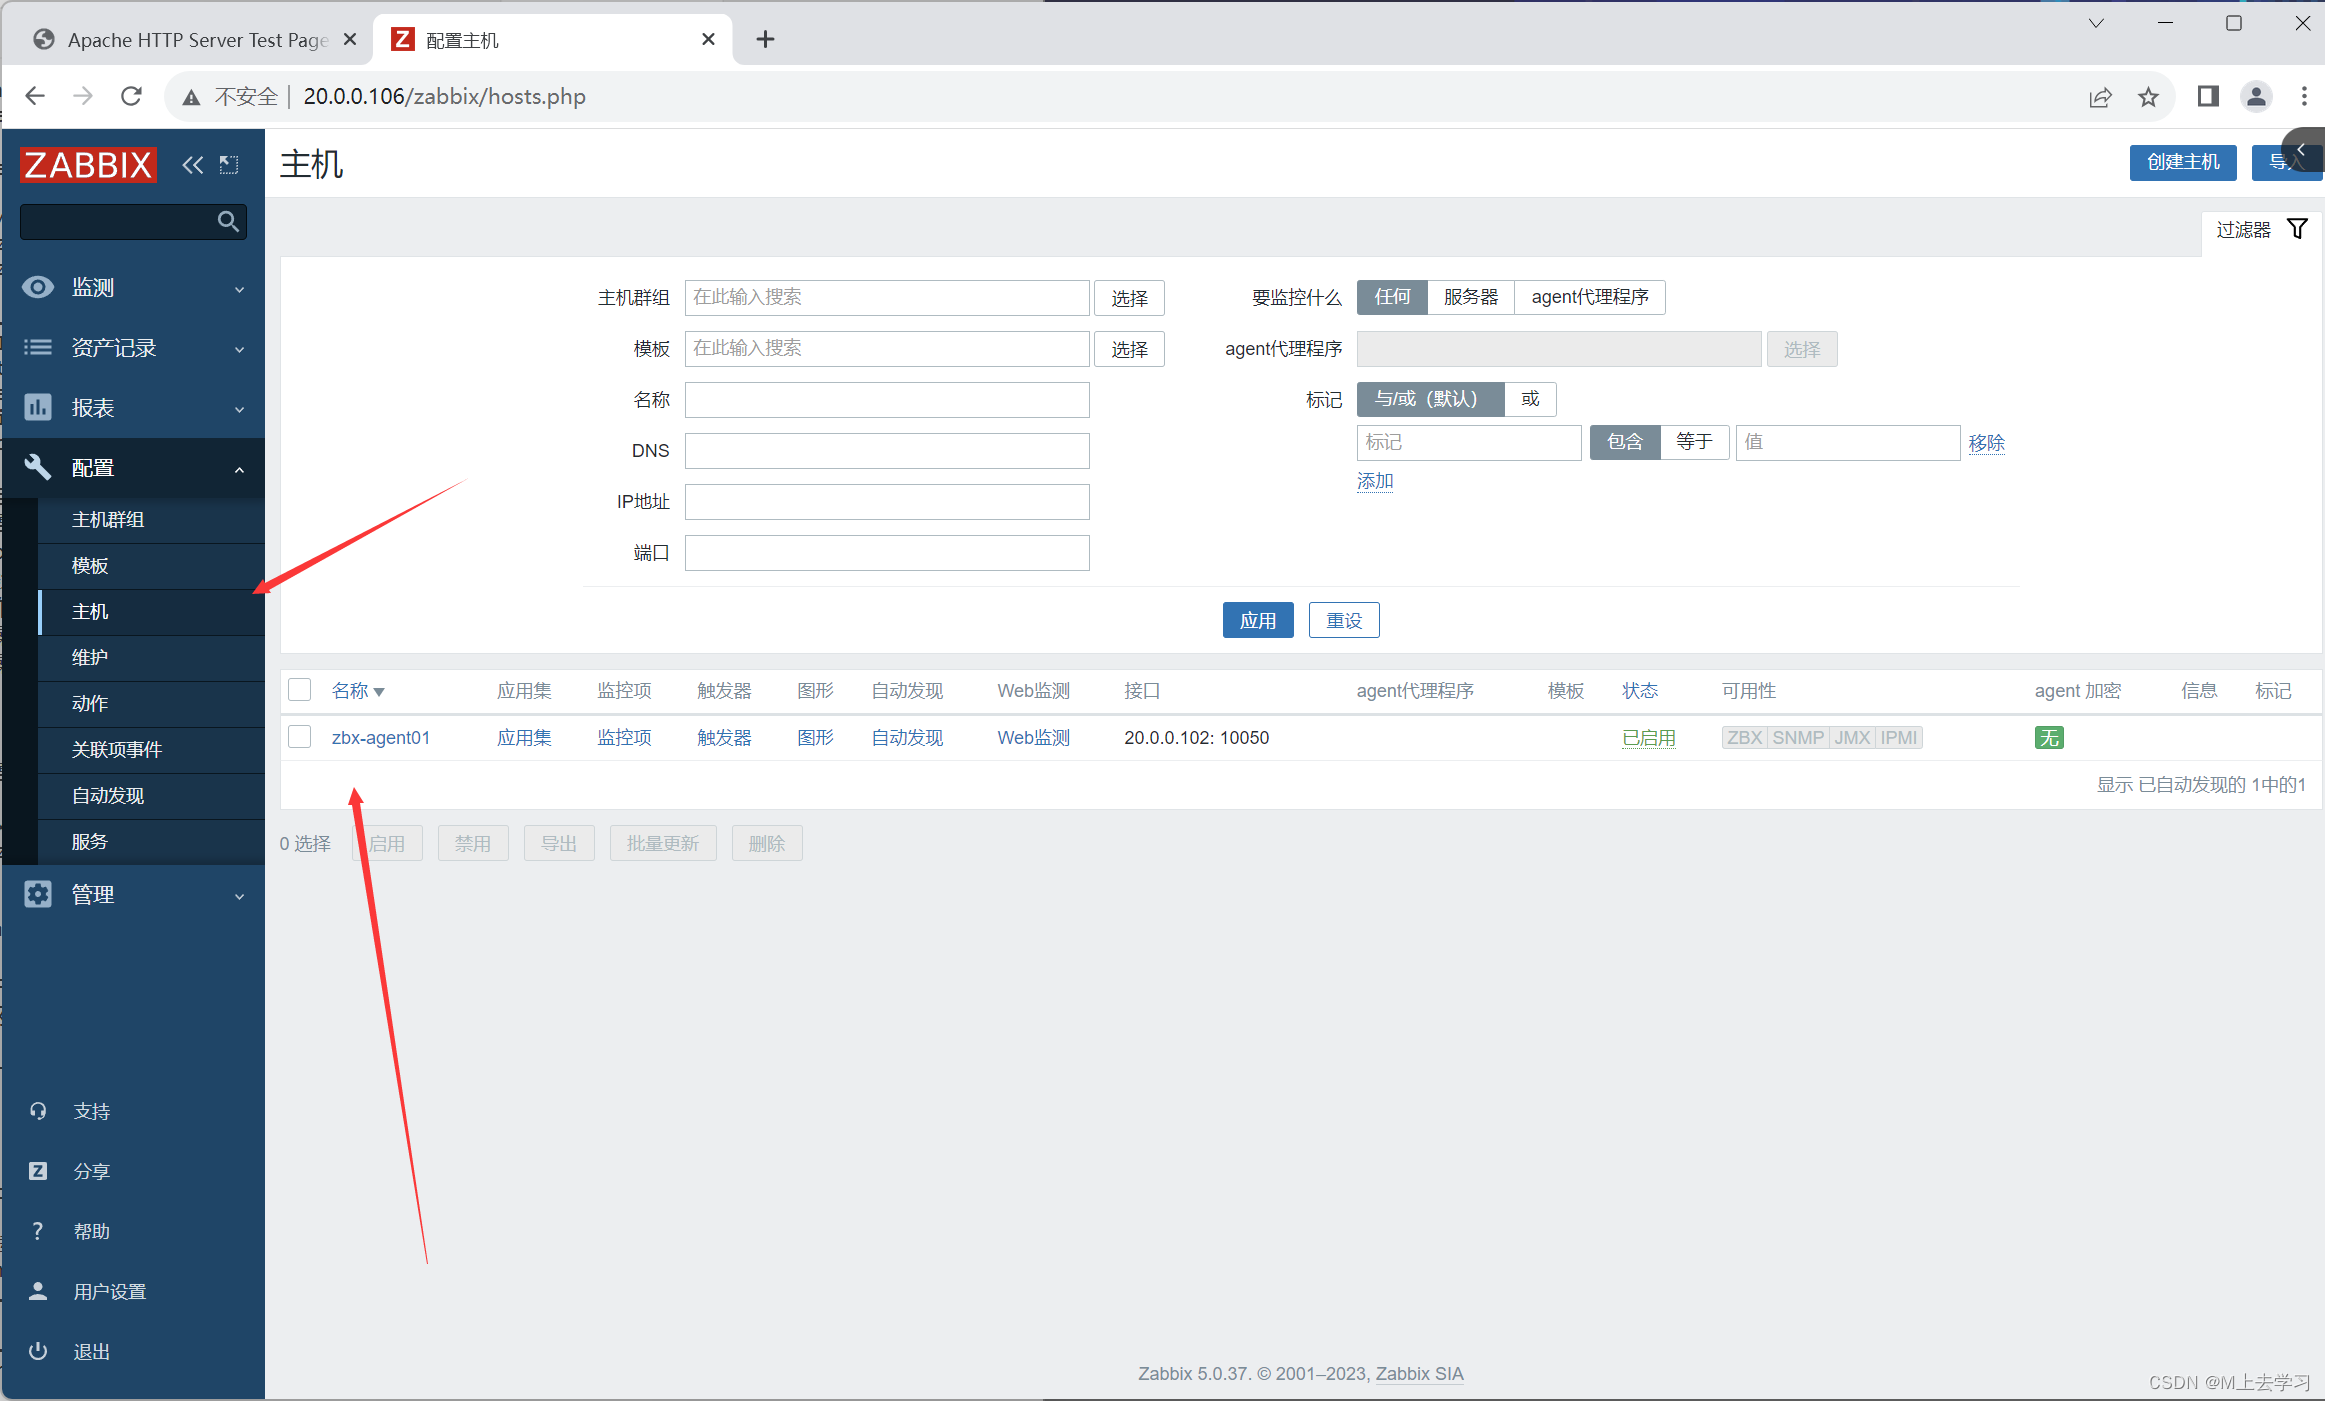Viewport: 2325px width, 1401px height.
Task: Click the browser share page icon
Action: tap(2100, 97)
